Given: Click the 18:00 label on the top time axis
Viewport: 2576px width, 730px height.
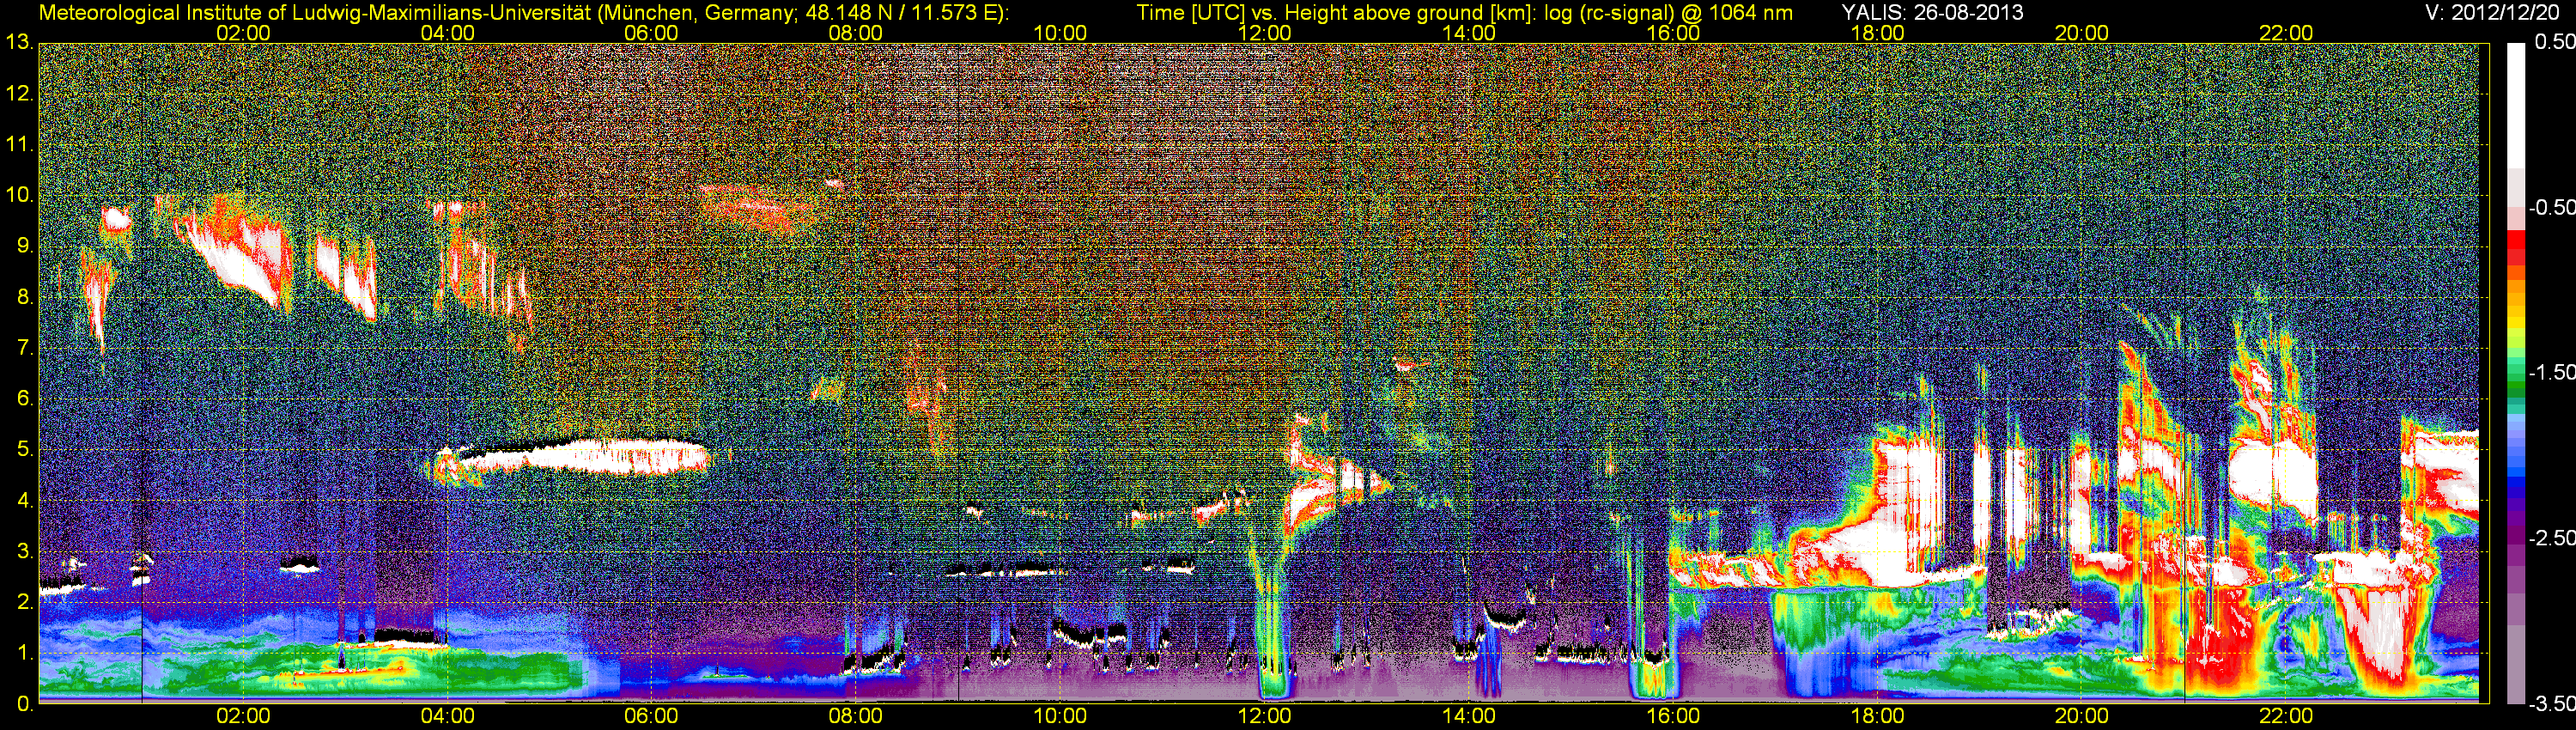Looking at the screenshot, I should pos(1877,33).
